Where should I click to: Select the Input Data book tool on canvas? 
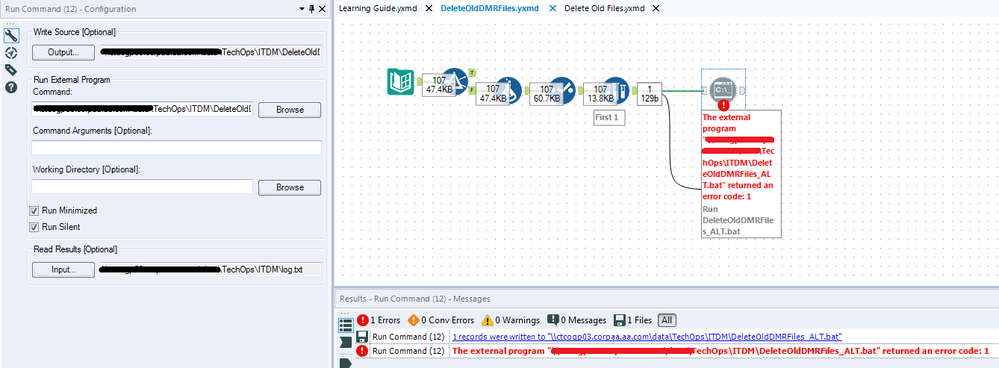[400, 82]
